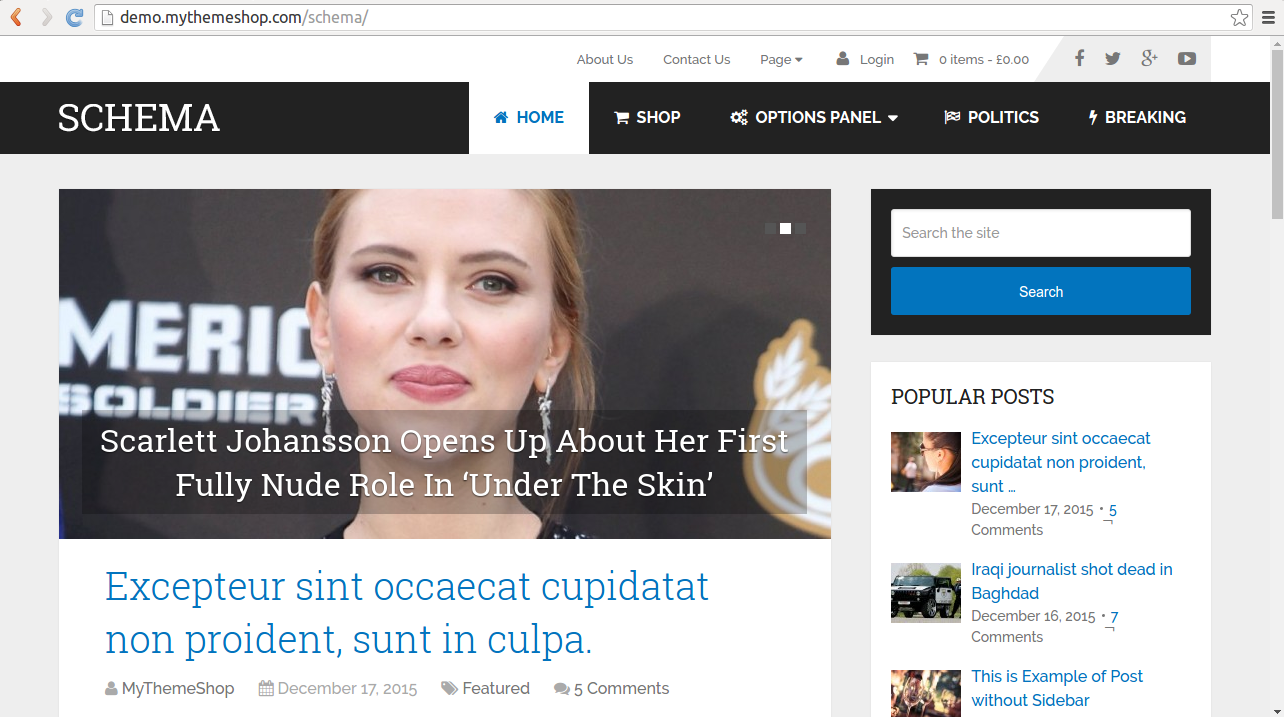Viewport: 1284px width, 717px height.
Task: Click the user icon beside Login
Action: (843, 59)
